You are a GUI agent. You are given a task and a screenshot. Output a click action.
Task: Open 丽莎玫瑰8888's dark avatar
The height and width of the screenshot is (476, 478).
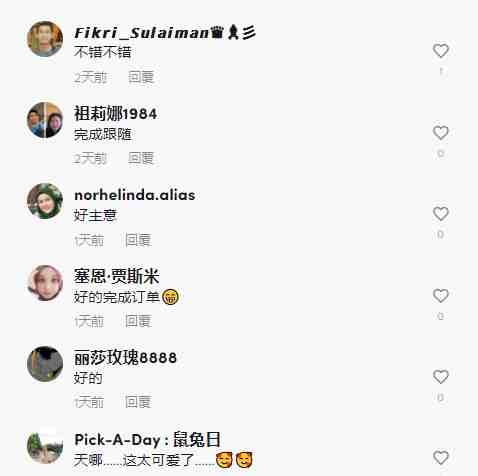coord(45,364)
